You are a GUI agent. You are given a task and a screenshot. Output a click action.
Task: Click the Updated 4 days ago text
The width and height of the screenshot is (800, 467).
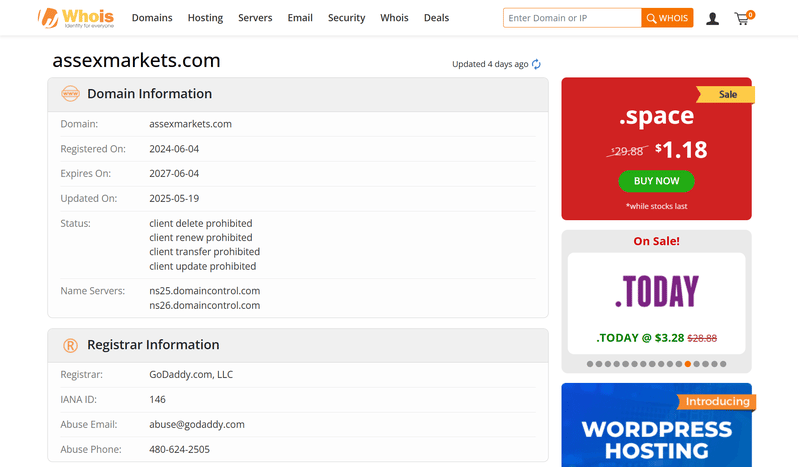click(490, 64)
